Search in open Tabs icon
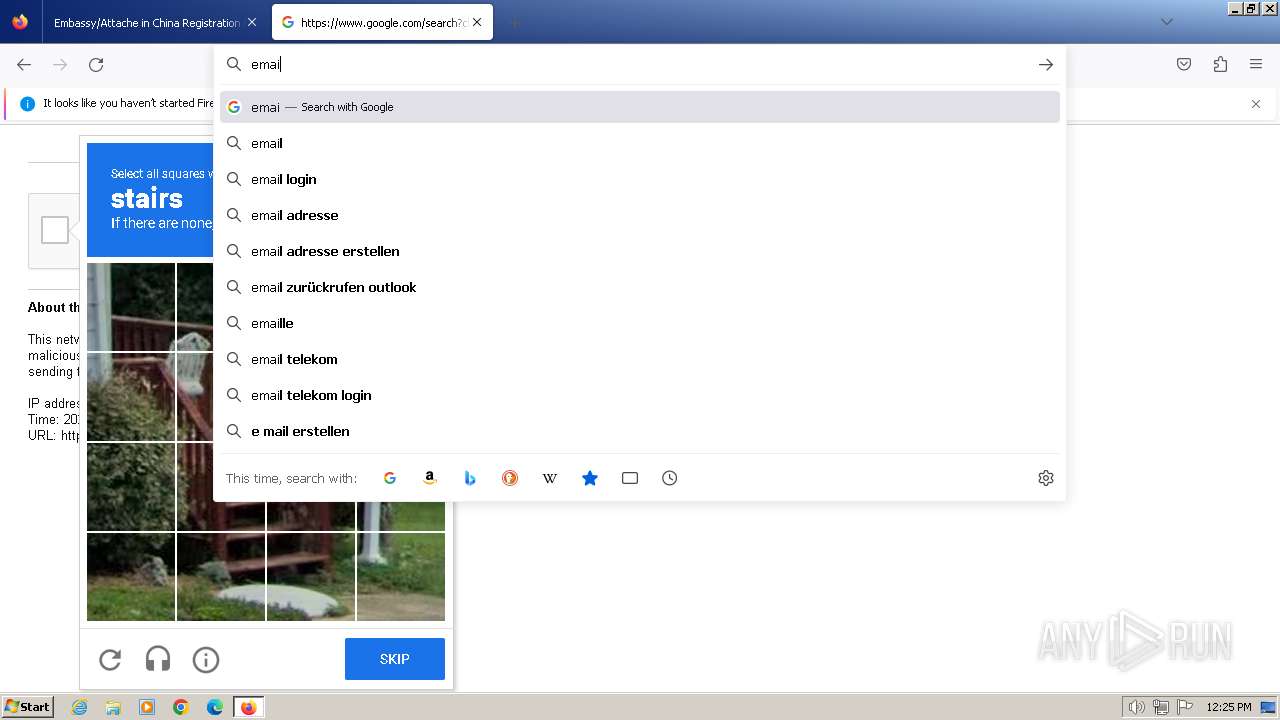This screenshot has width=1280, height=720. pos(630,478)
